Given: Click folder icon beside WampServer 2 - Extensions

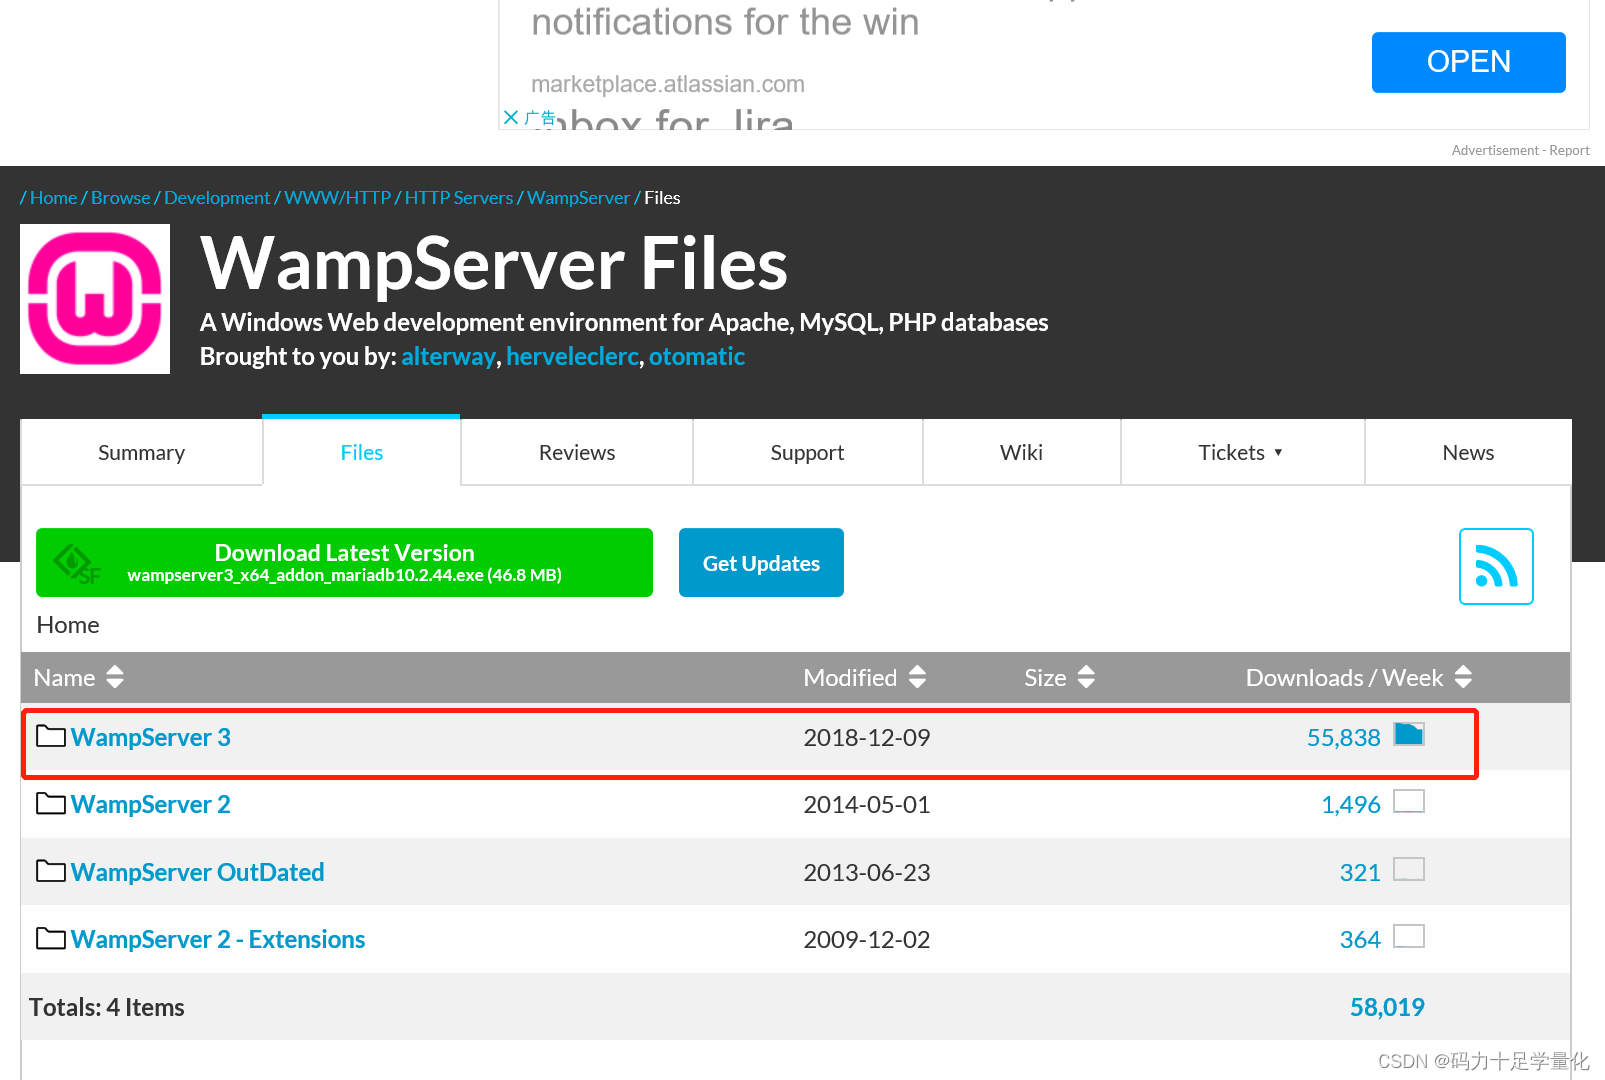Looking at the screenshot, I should point(51,938).
